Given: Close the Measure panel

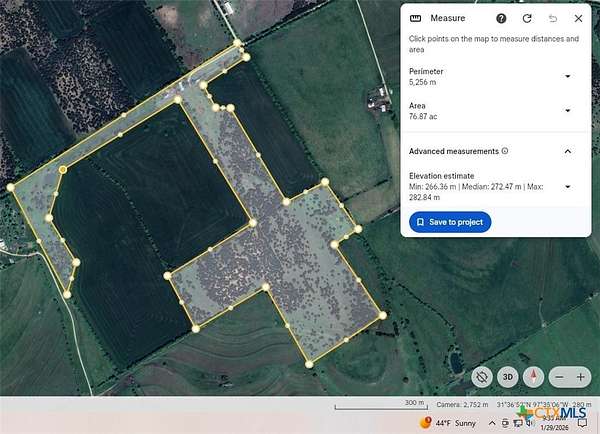Looking at the screenshot, I should [x=578, y=18].
